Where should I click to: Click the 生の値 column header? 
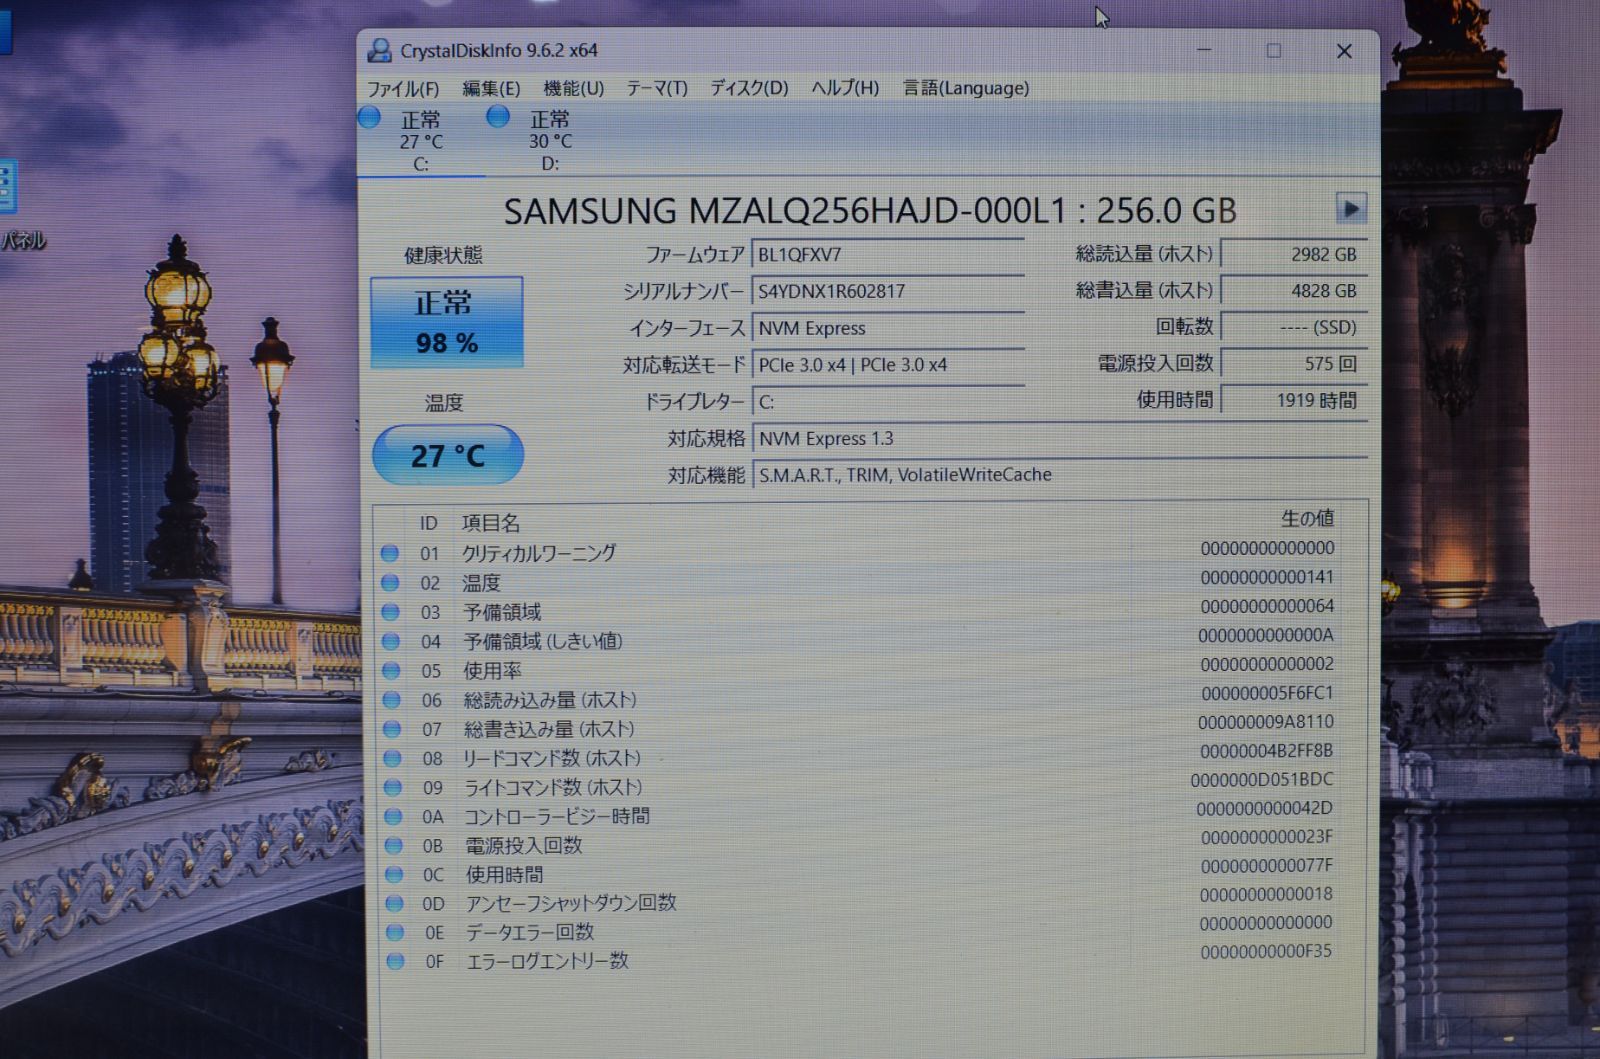1307,518
